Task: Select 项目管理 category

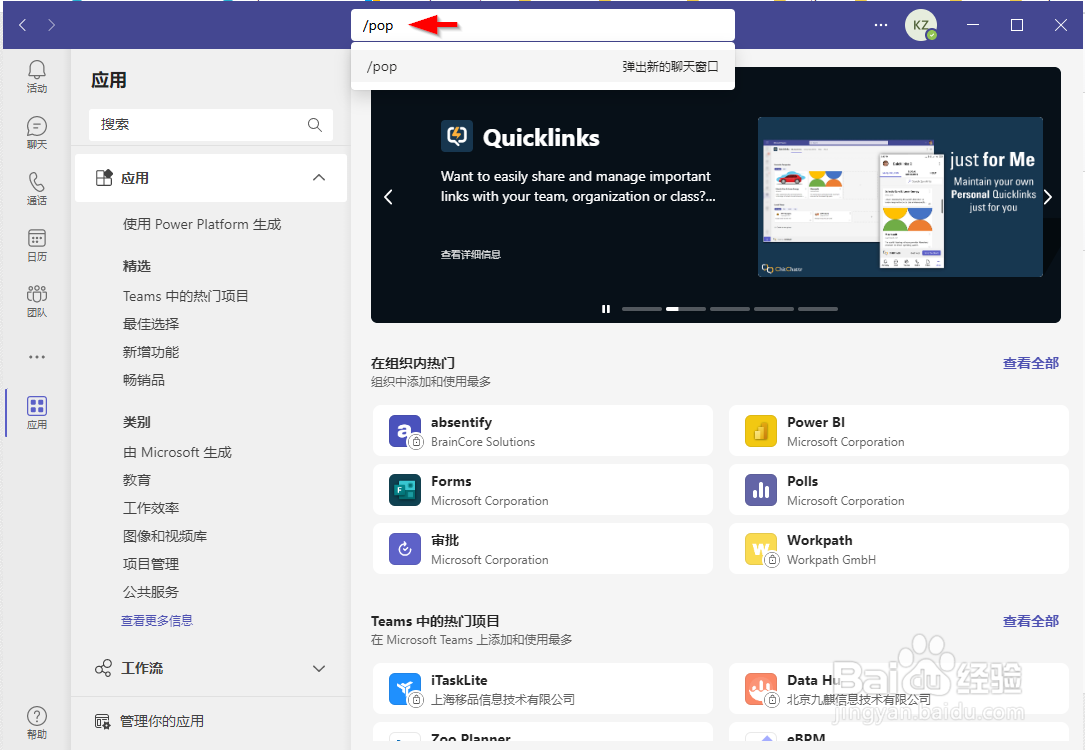Action: [x=151, y=564]
